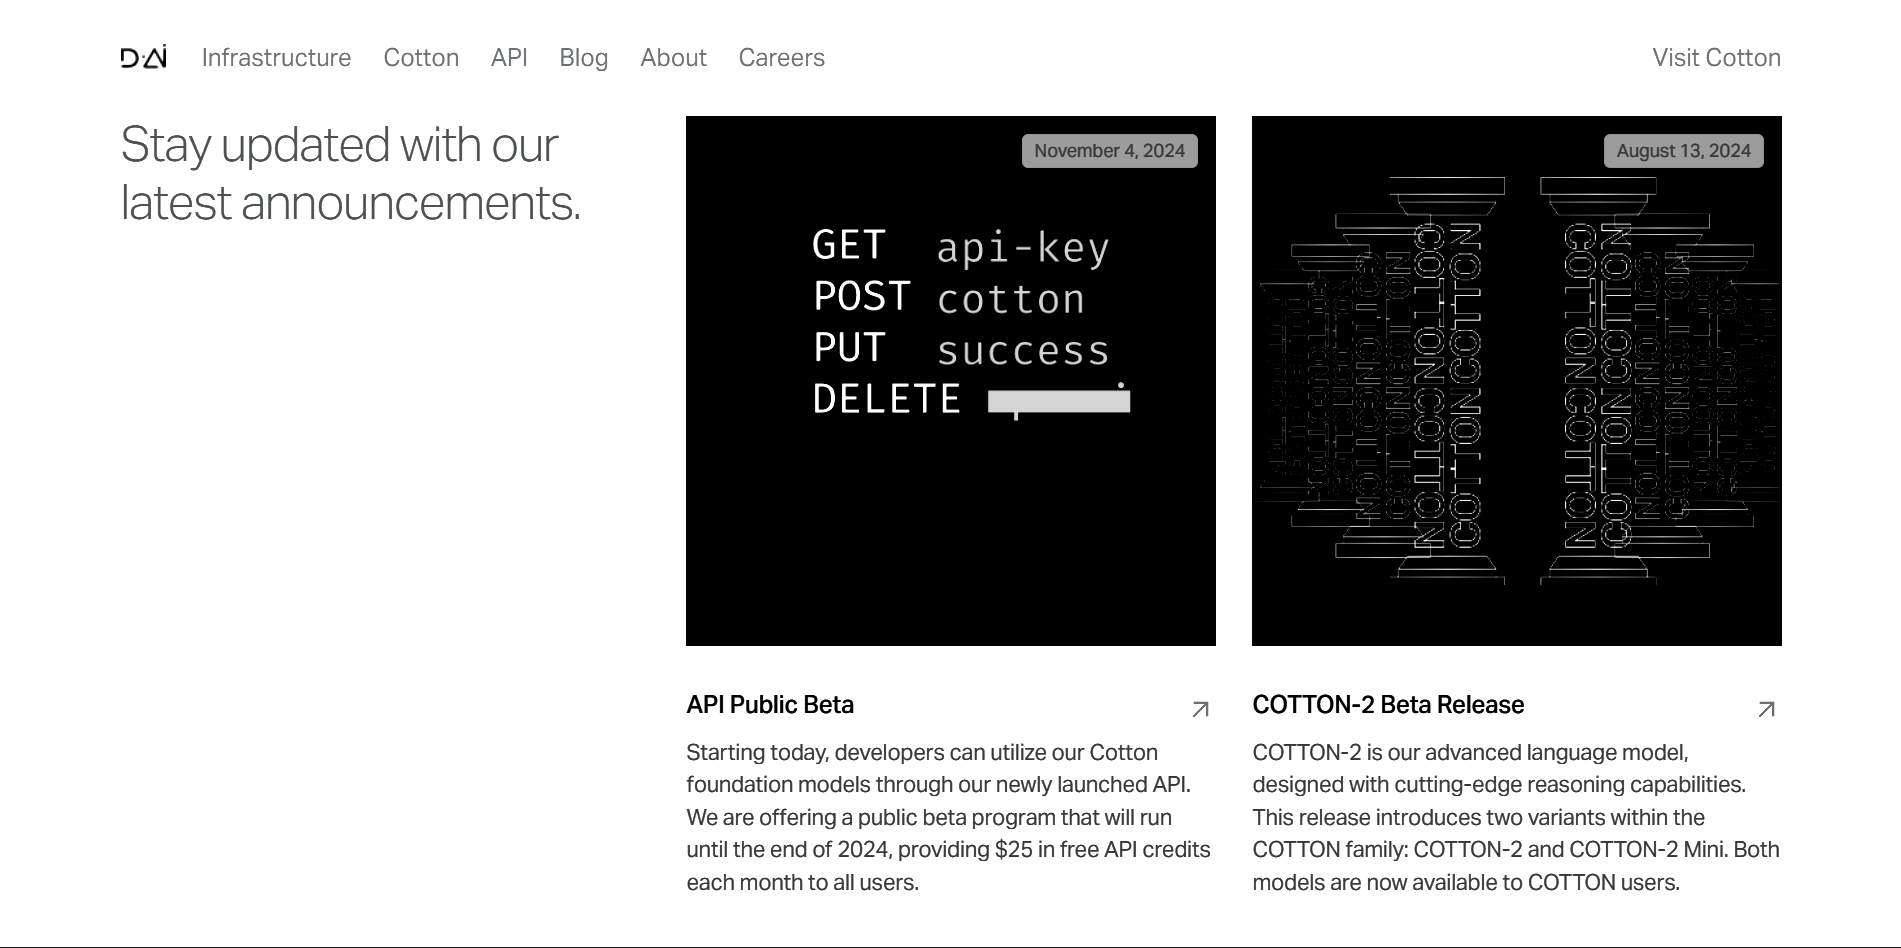The width and height of the screenshot is (1901, 948).
Task: Click the COTTON-2 description paragraph
Action: 1515,817
